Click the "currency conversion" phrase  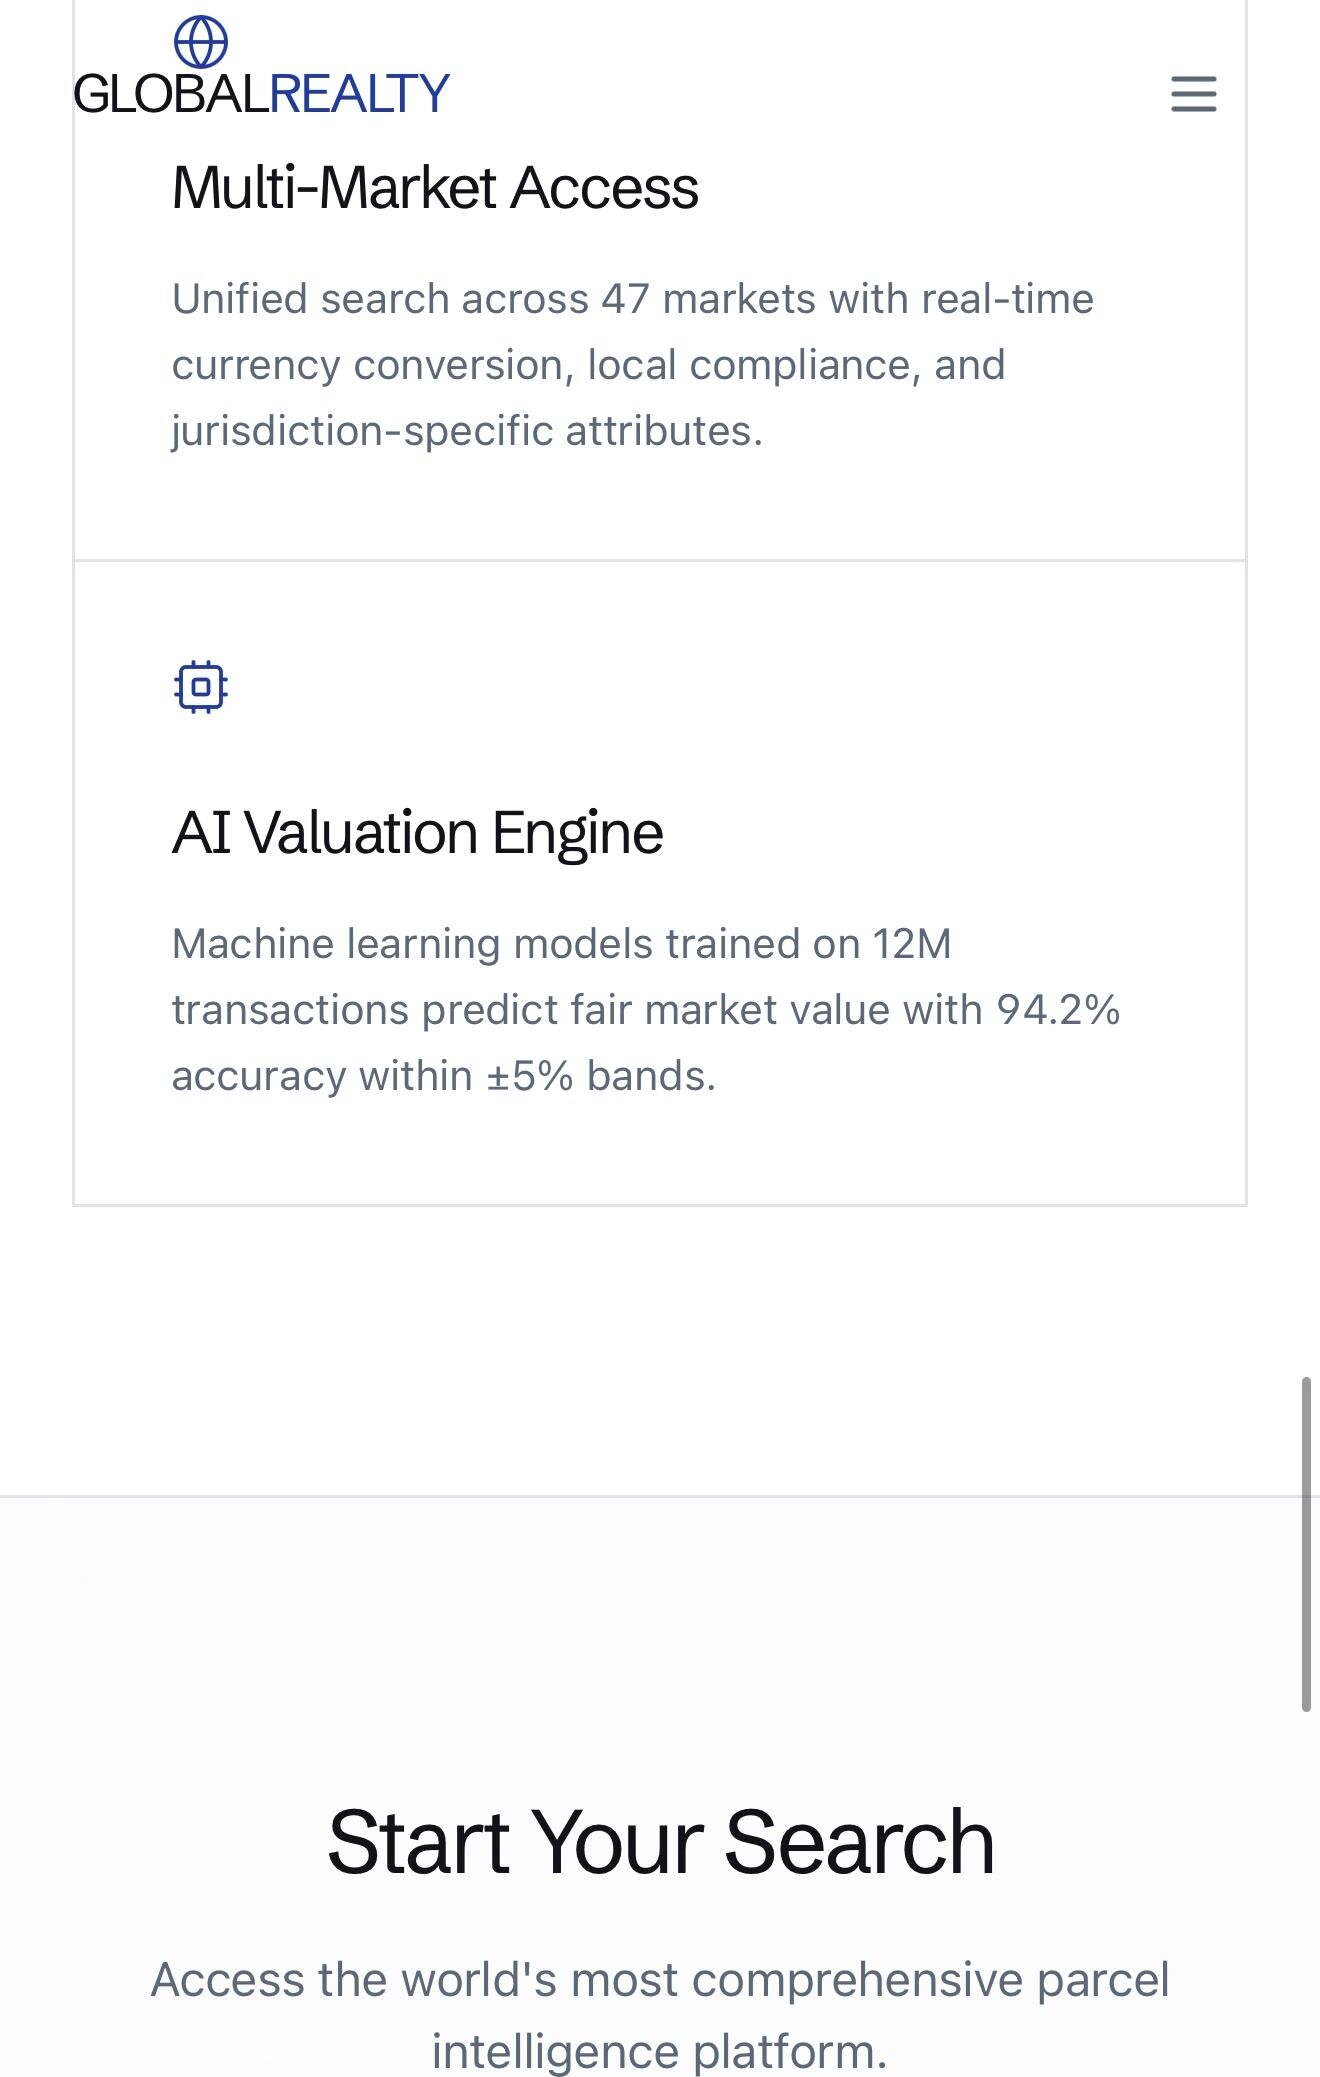click(372, 365)
